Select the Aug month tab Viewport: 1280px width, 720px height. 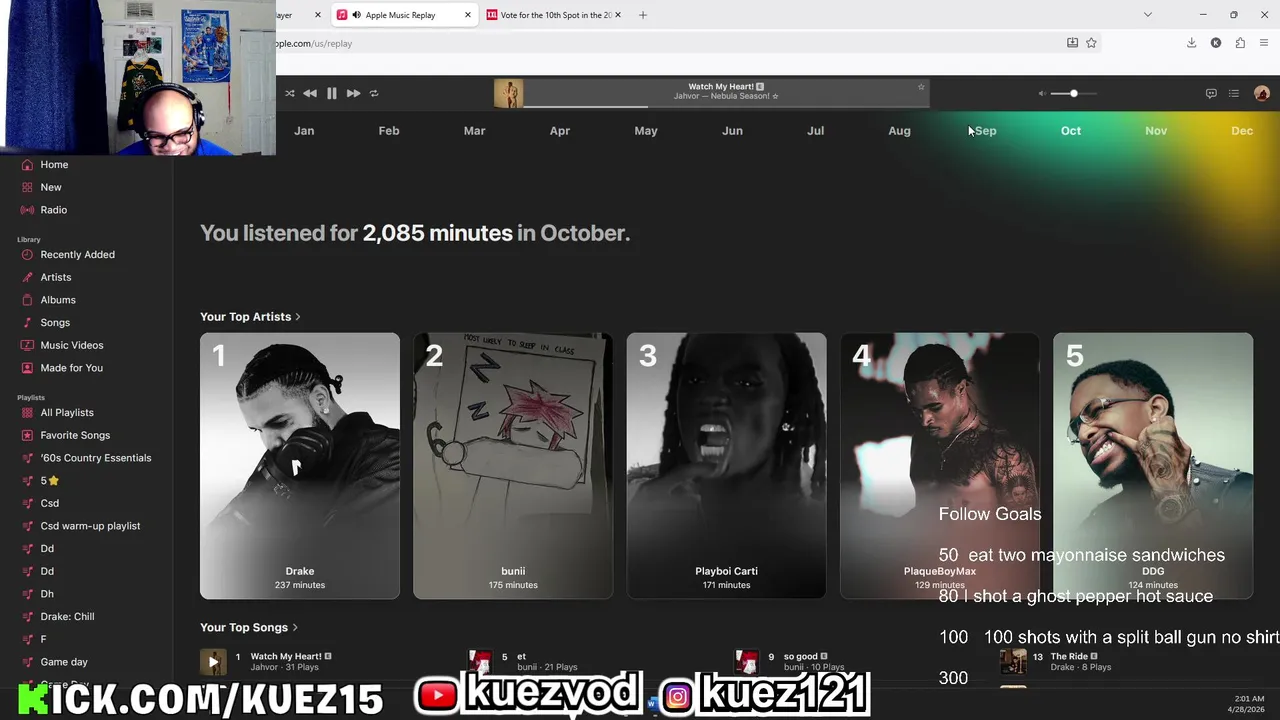pyautogui.click(x=899, y=131)
